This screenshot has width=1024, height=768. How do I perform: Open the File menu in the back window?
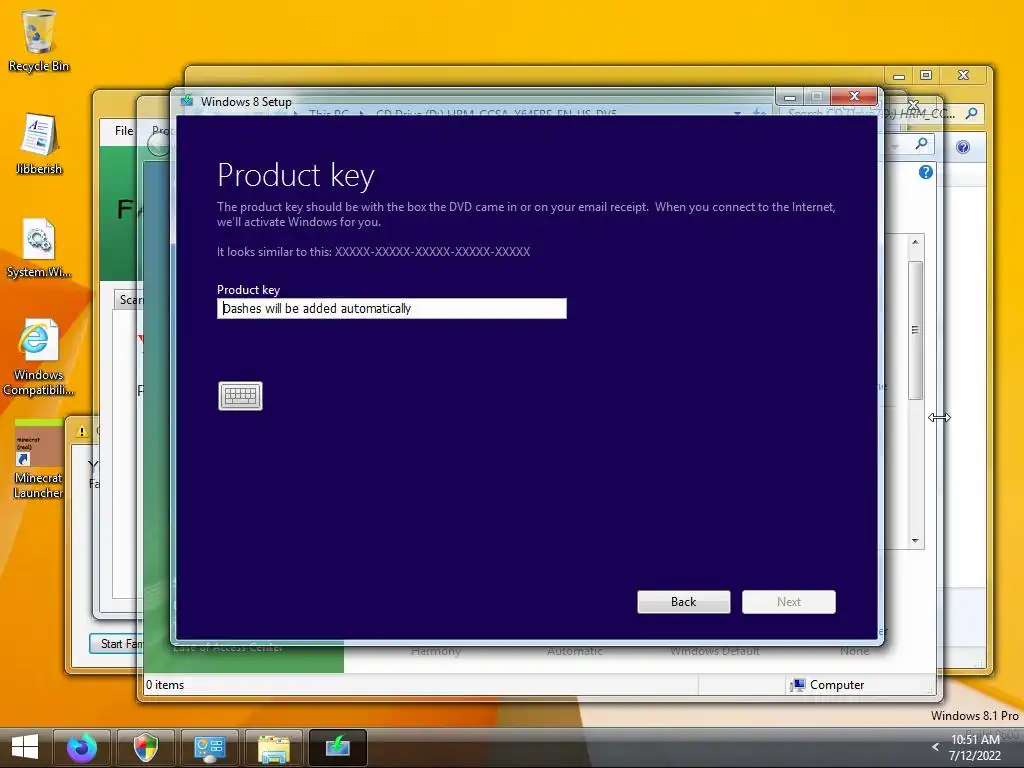[123, 131]
